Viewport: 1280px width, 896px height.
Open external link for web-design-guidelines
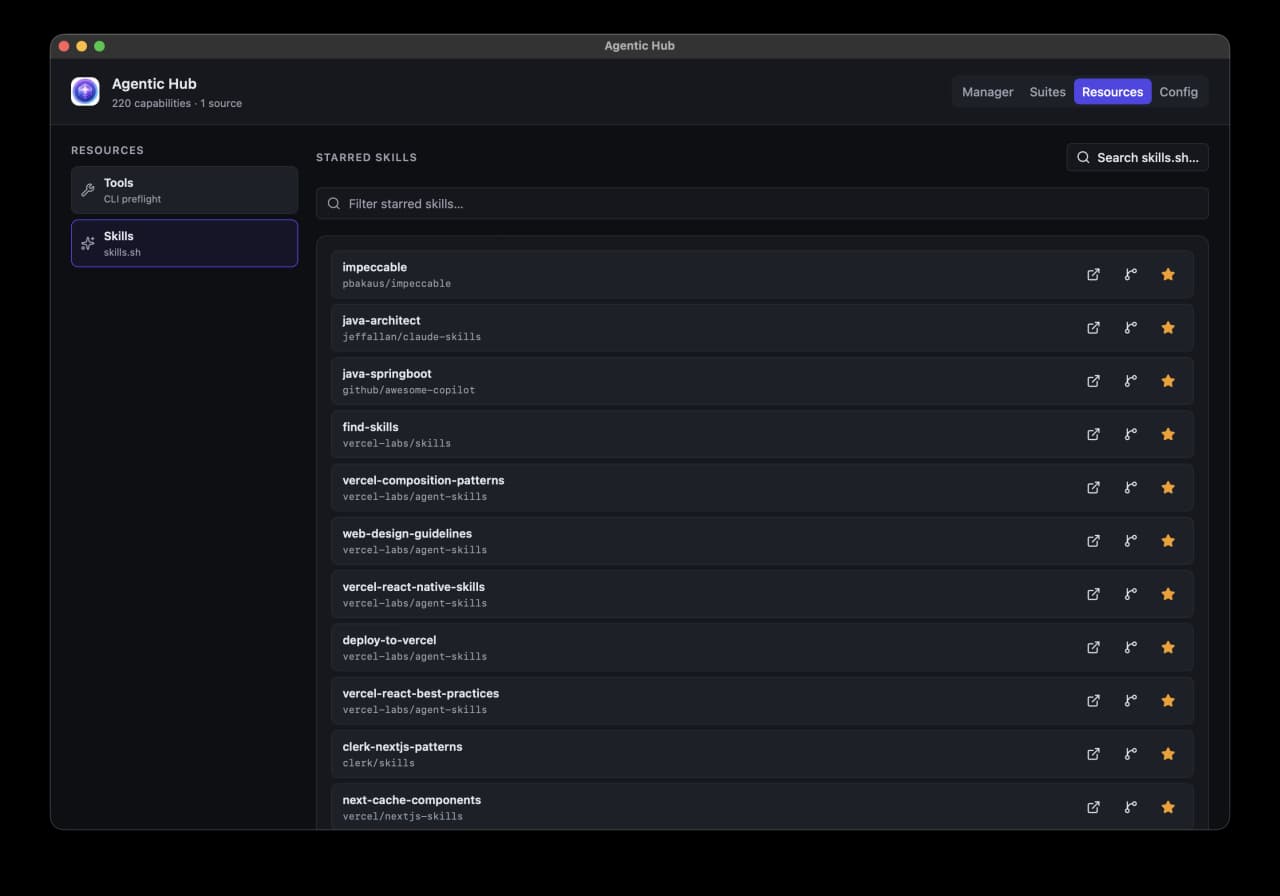click(x=1093, y=541)
